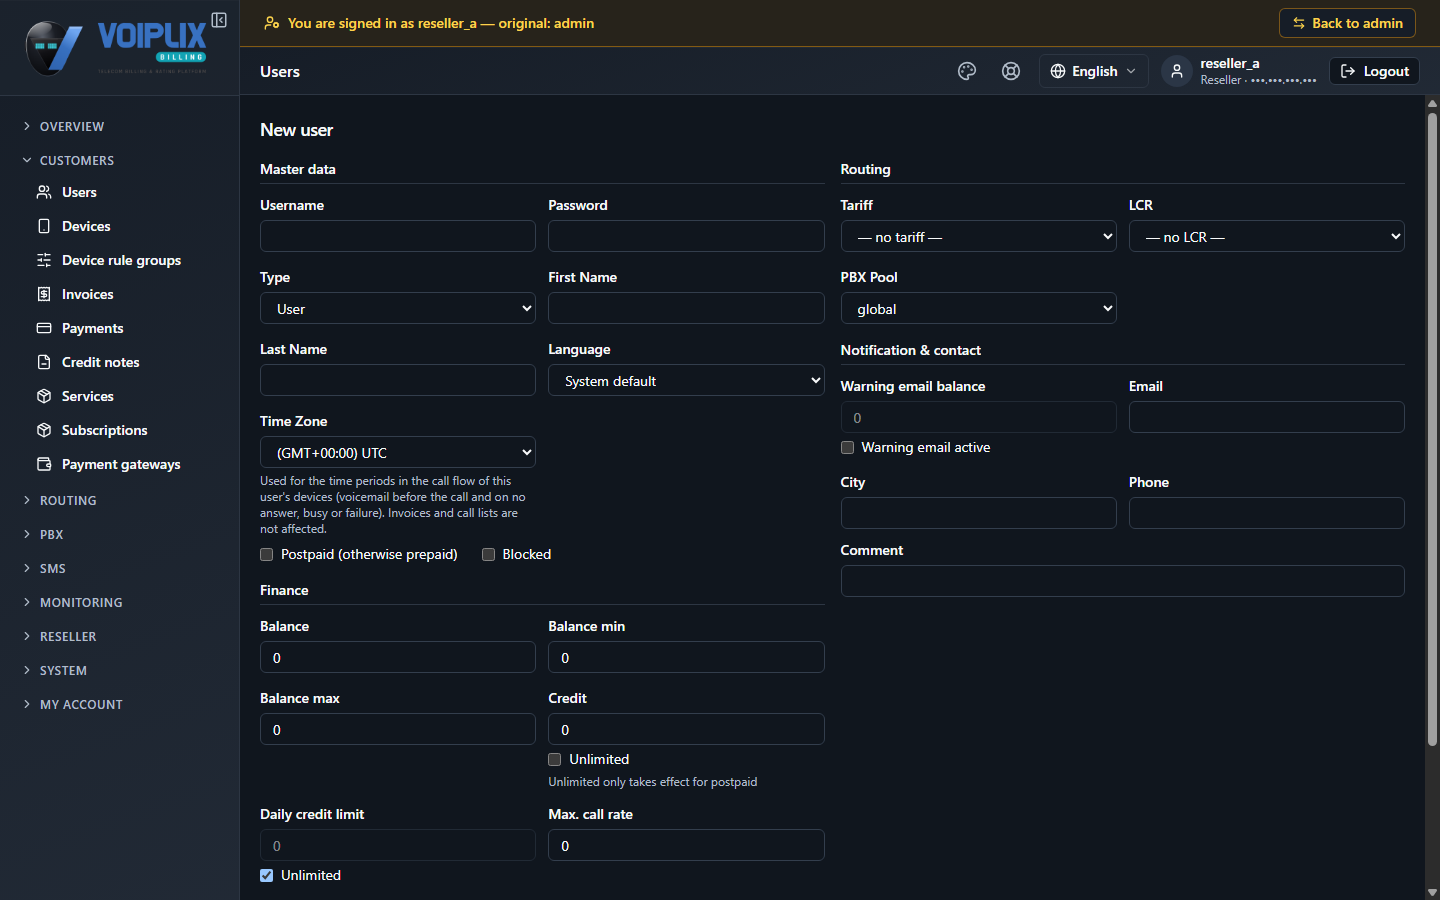
Task: Click the Logout button
Action: (x=1374, y=71)
